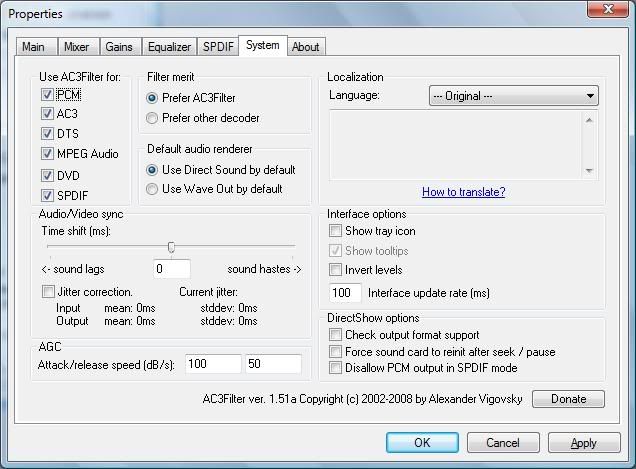The width and height of the screenshot is (636, 469).
Task: Disable DTS decoding checkbox
Action: tap(47, 133)
